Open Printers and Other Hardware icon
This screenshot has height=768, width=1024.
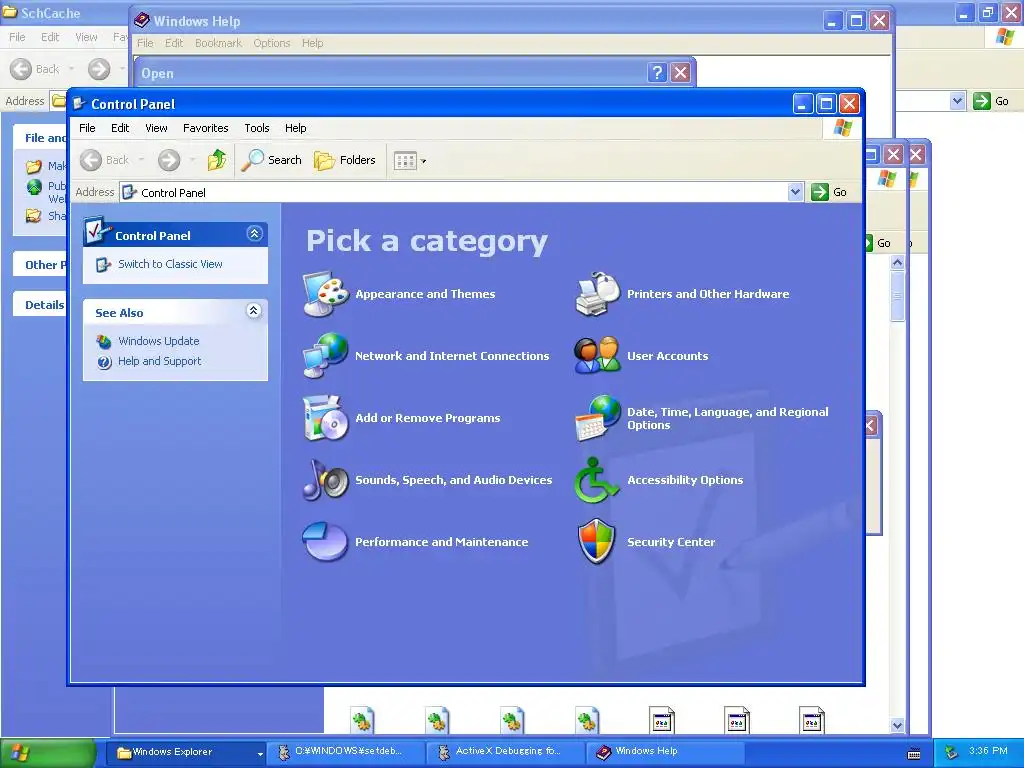[x=597, y=294]
